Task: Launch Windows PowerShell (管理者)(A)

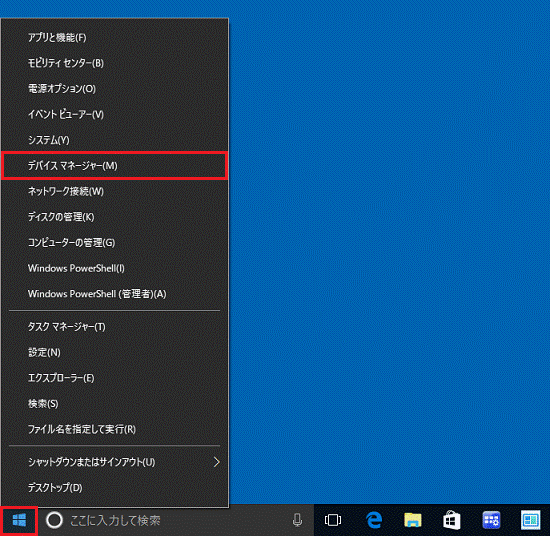Action: 115,294
